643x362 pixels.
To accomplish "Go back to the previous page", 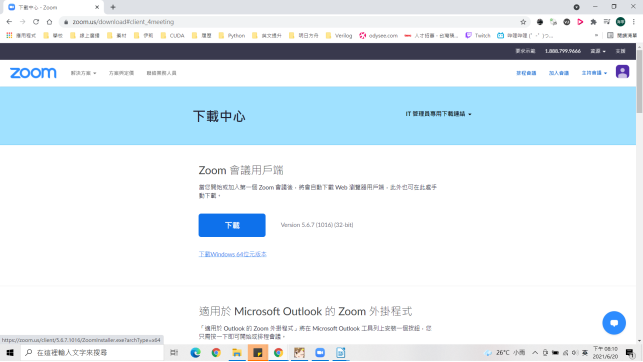I will coord(9,22).
